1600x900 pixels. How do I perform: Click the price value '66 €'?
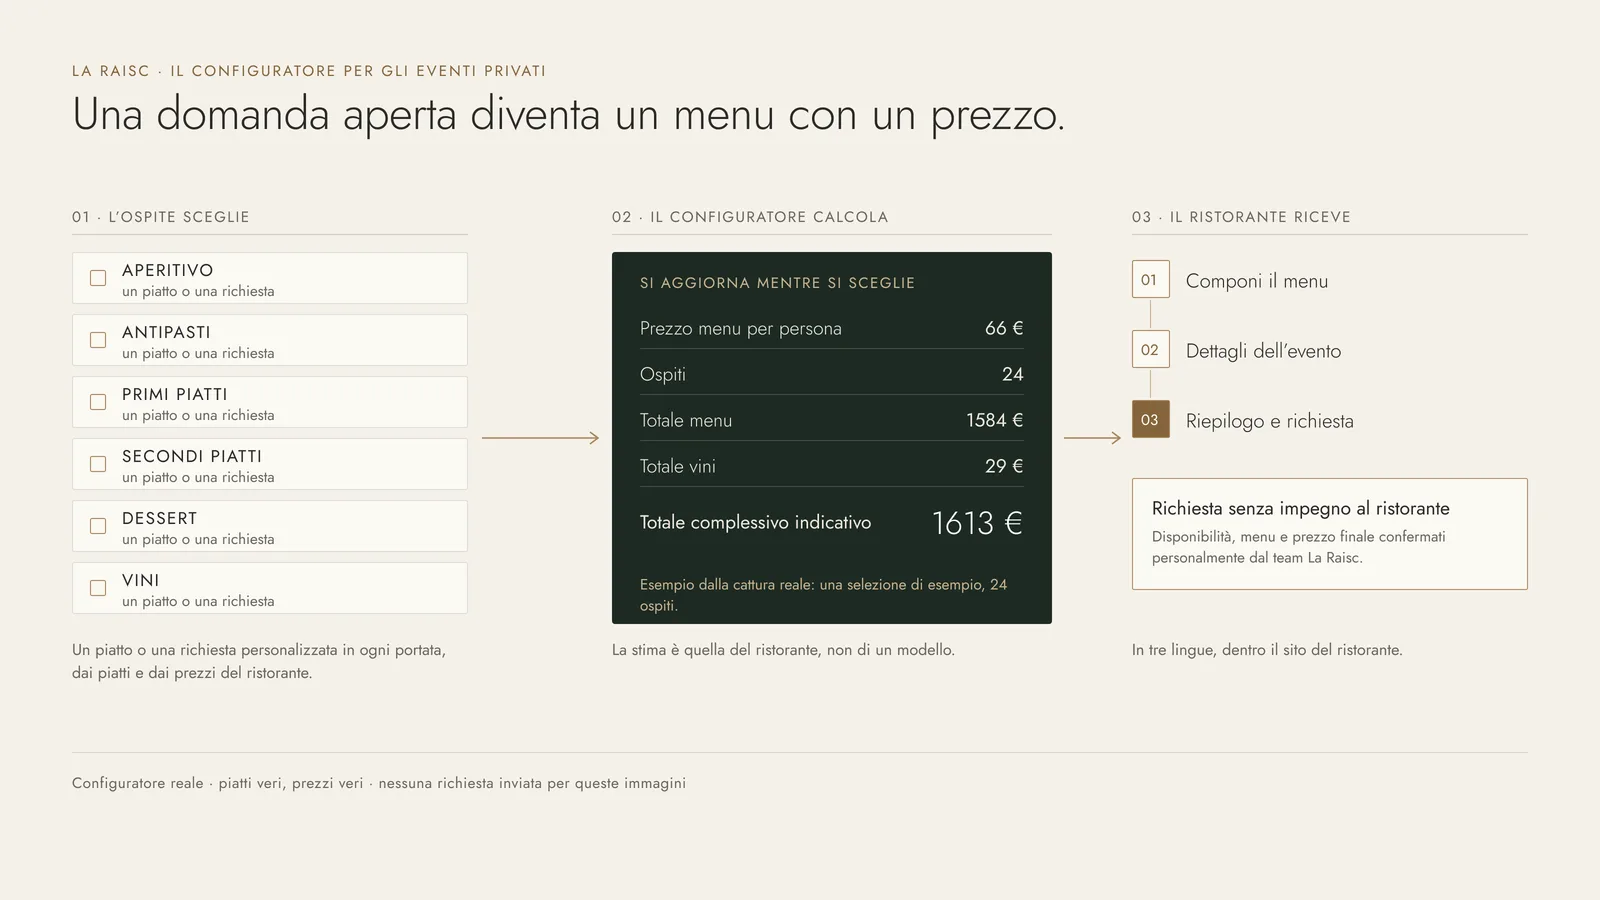tap(1004, 328)
